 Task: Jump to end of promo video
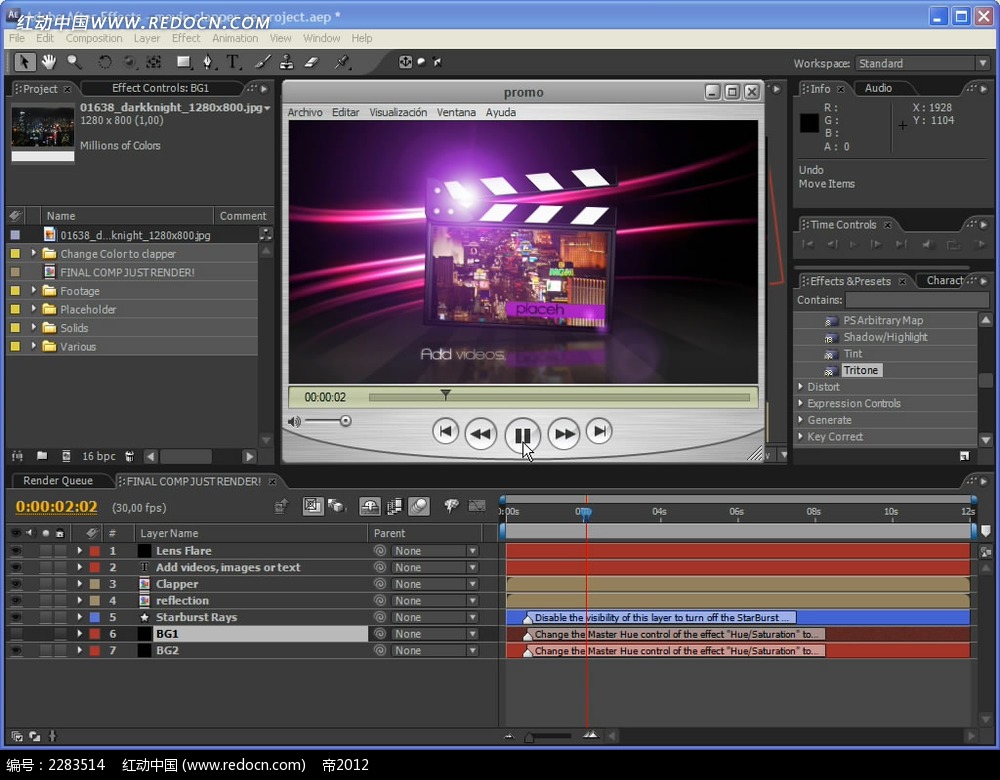tap(599, 432)
